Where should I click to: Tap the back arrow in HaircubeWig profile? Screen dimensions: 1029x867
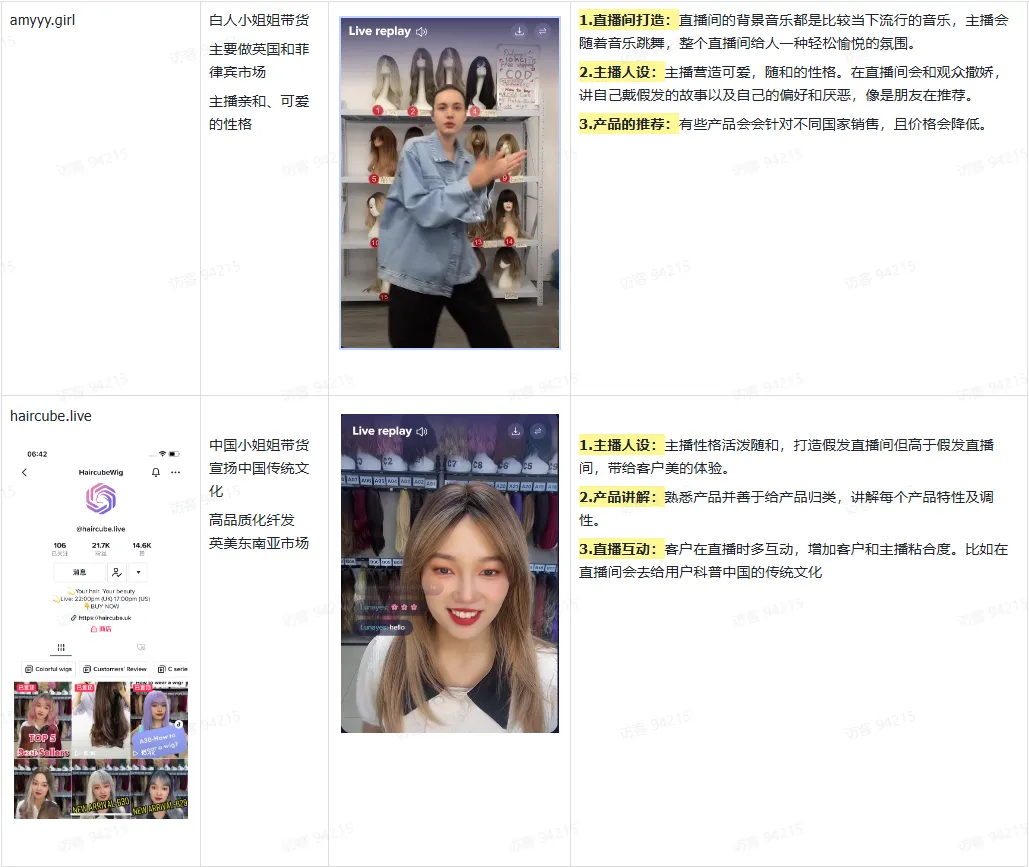tap(24, 473)
